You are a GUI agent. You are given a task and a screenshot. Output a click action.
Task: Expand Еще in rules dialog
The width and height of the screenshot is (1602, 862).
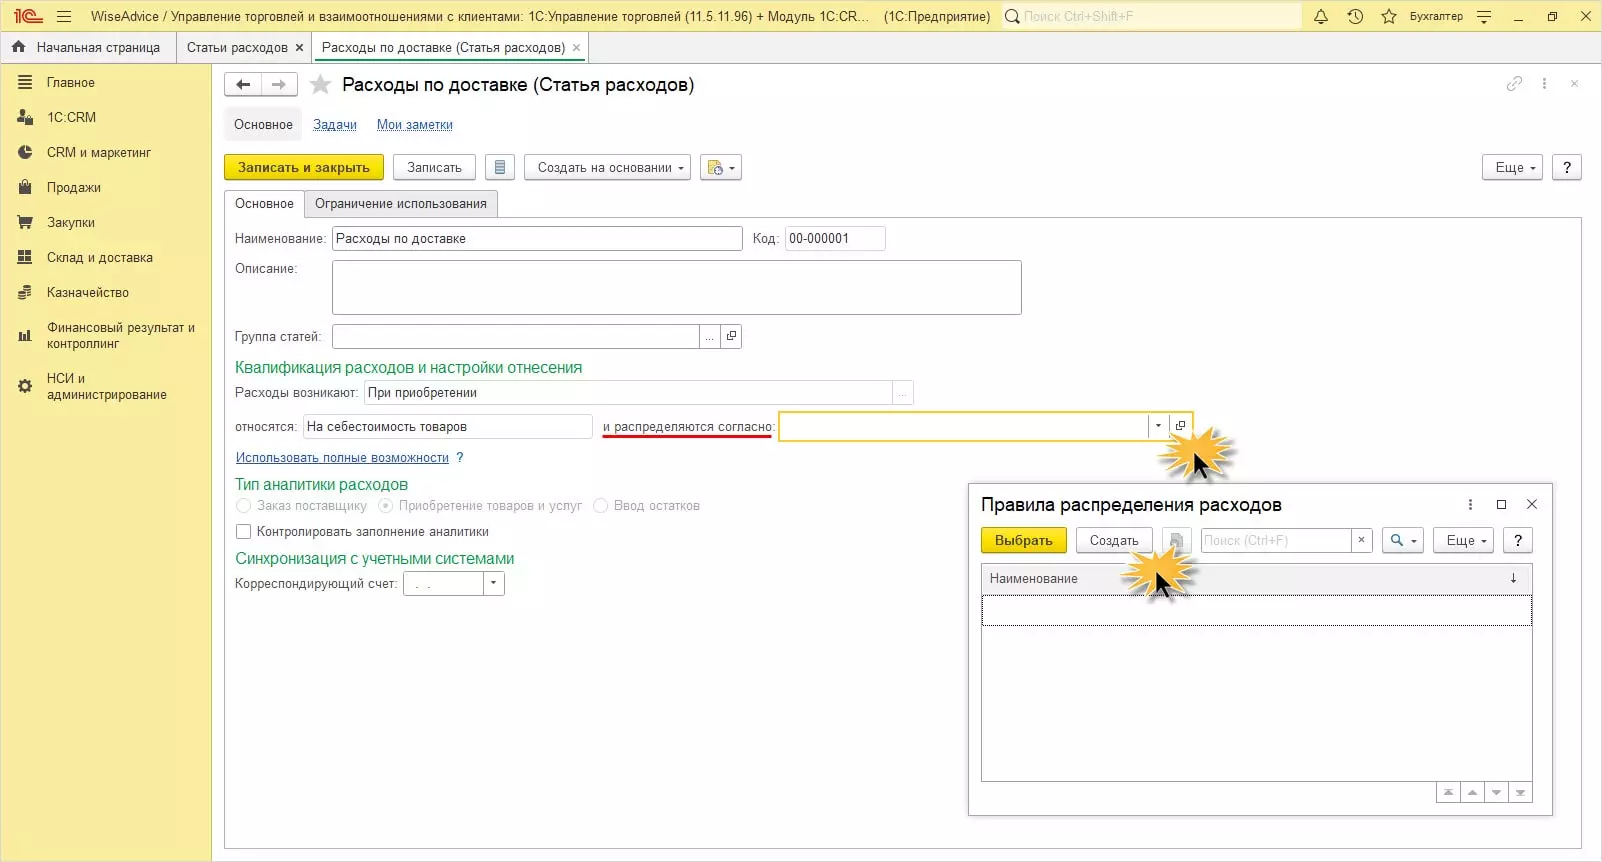tap(1463, 541)
